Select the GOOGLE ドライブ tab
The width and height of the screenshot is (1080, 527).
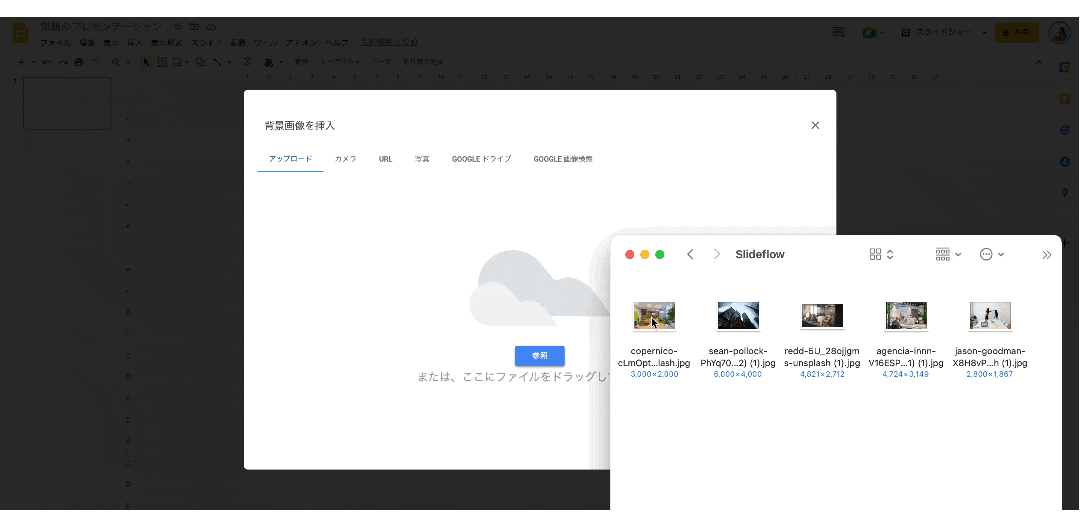(x=481, y=159)
